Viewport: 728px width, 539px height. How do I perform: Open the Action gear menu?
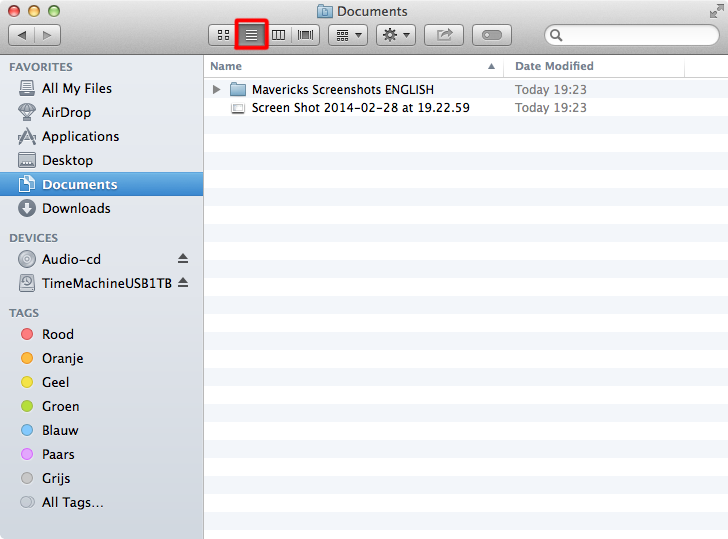pyautogui.click(x=396, y=35)
